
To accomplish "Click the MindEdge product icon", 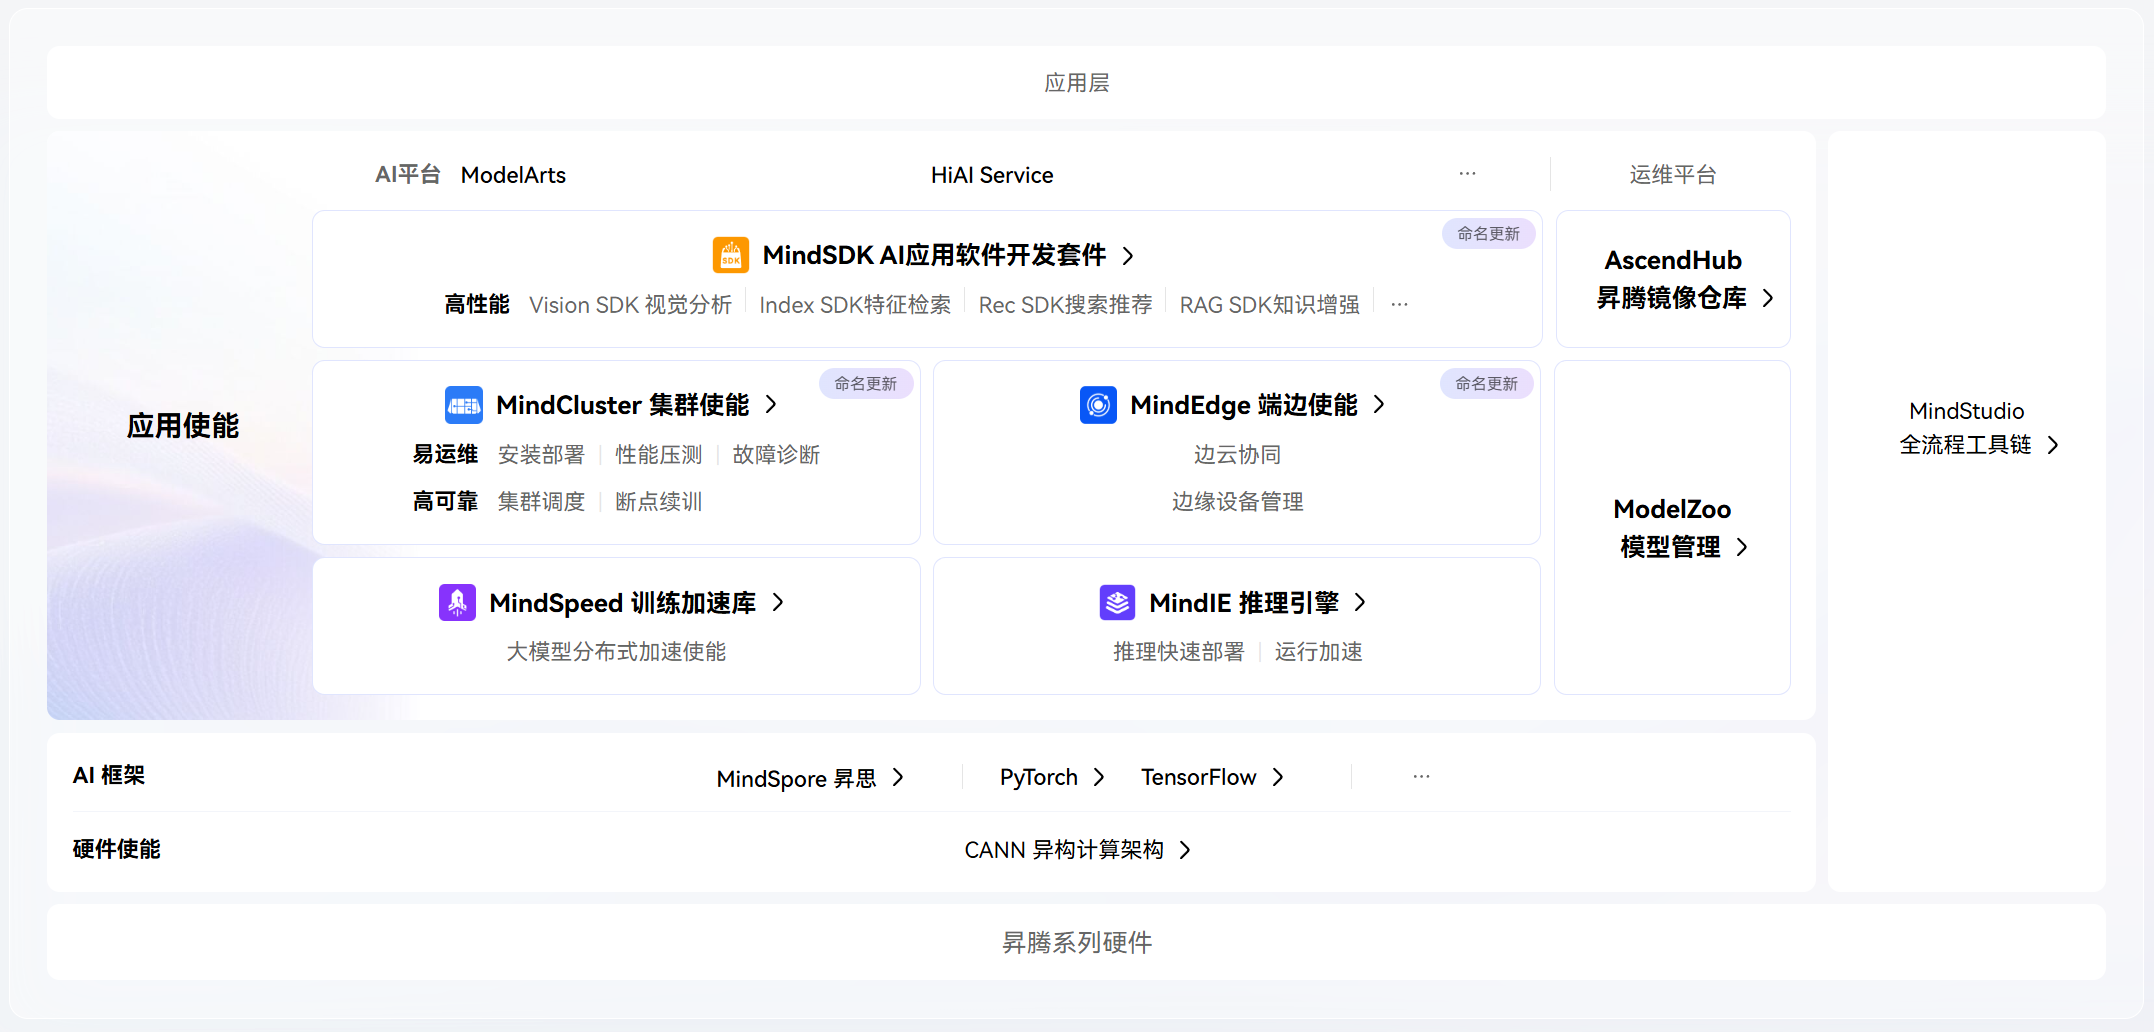I will 1098,405.
